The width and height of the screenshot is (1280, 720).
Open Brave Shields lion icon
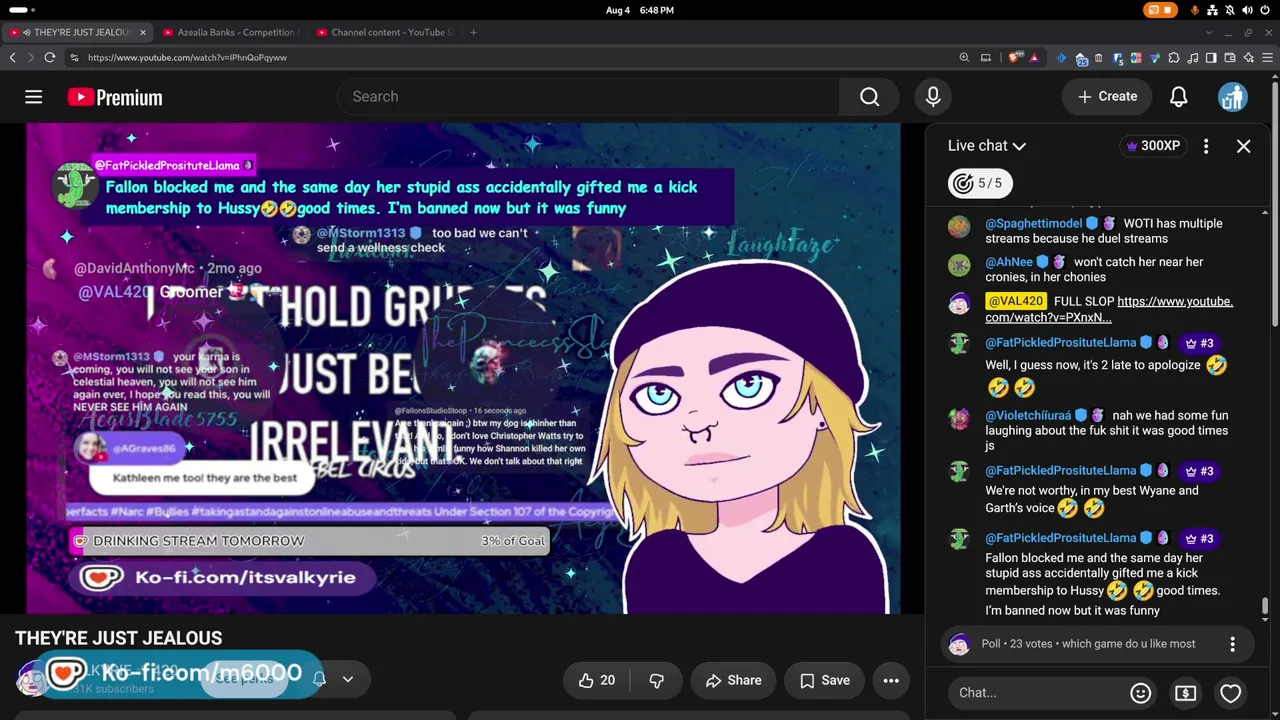(x=1016, y=58)
